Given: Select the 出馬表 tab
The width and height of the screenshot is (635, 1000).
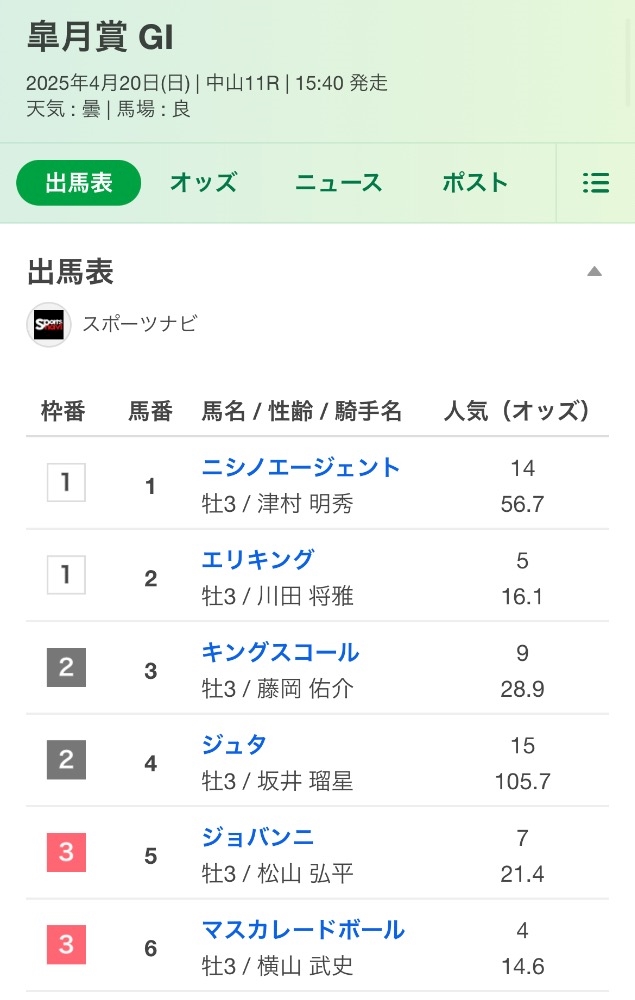Looking at the screenshot, I should pyautogui.click(x=78, y=183).
